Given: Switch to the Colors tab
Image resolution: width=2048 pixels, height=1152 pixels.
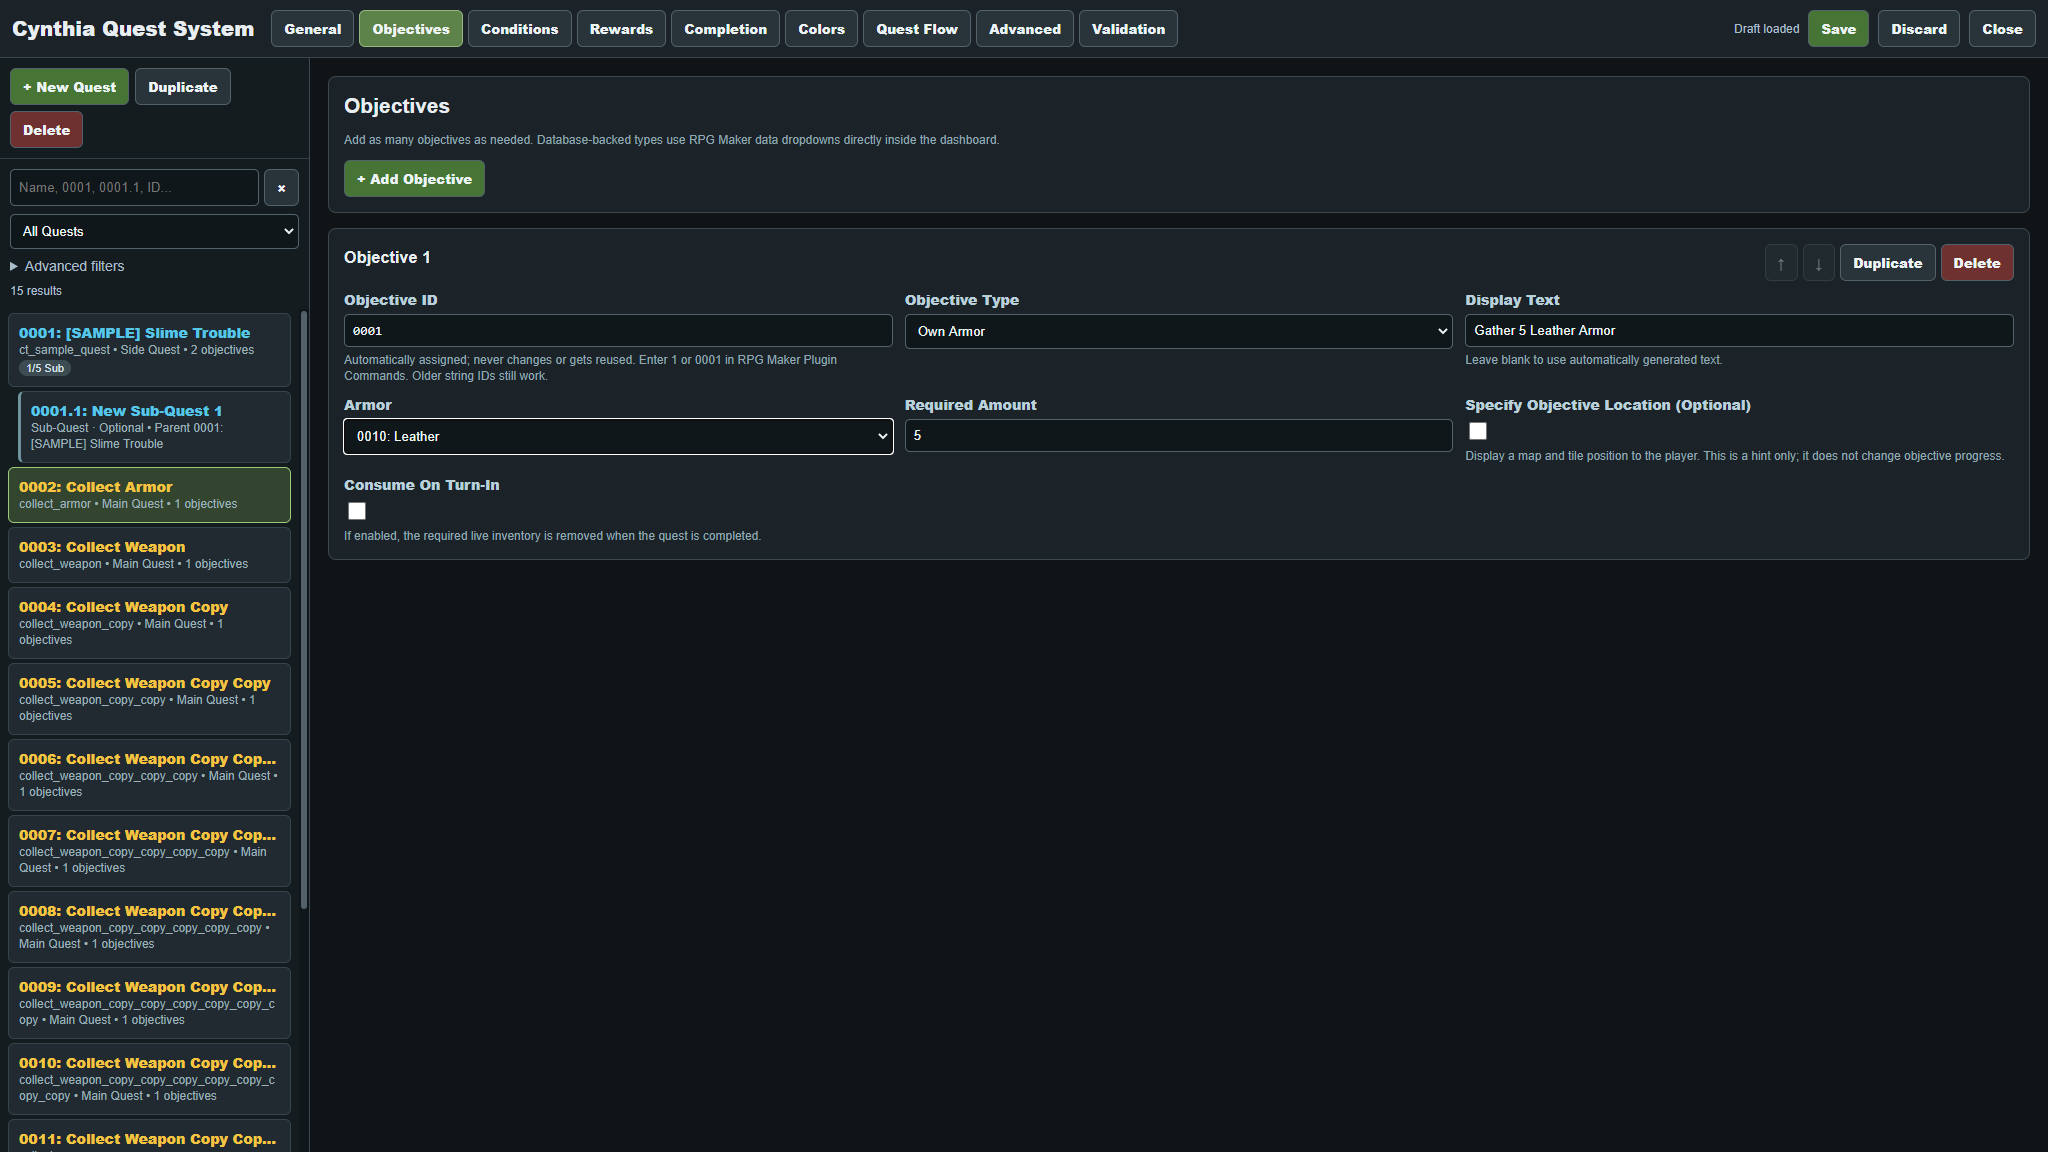Looking at the screenshot, I should click(821, 29).
